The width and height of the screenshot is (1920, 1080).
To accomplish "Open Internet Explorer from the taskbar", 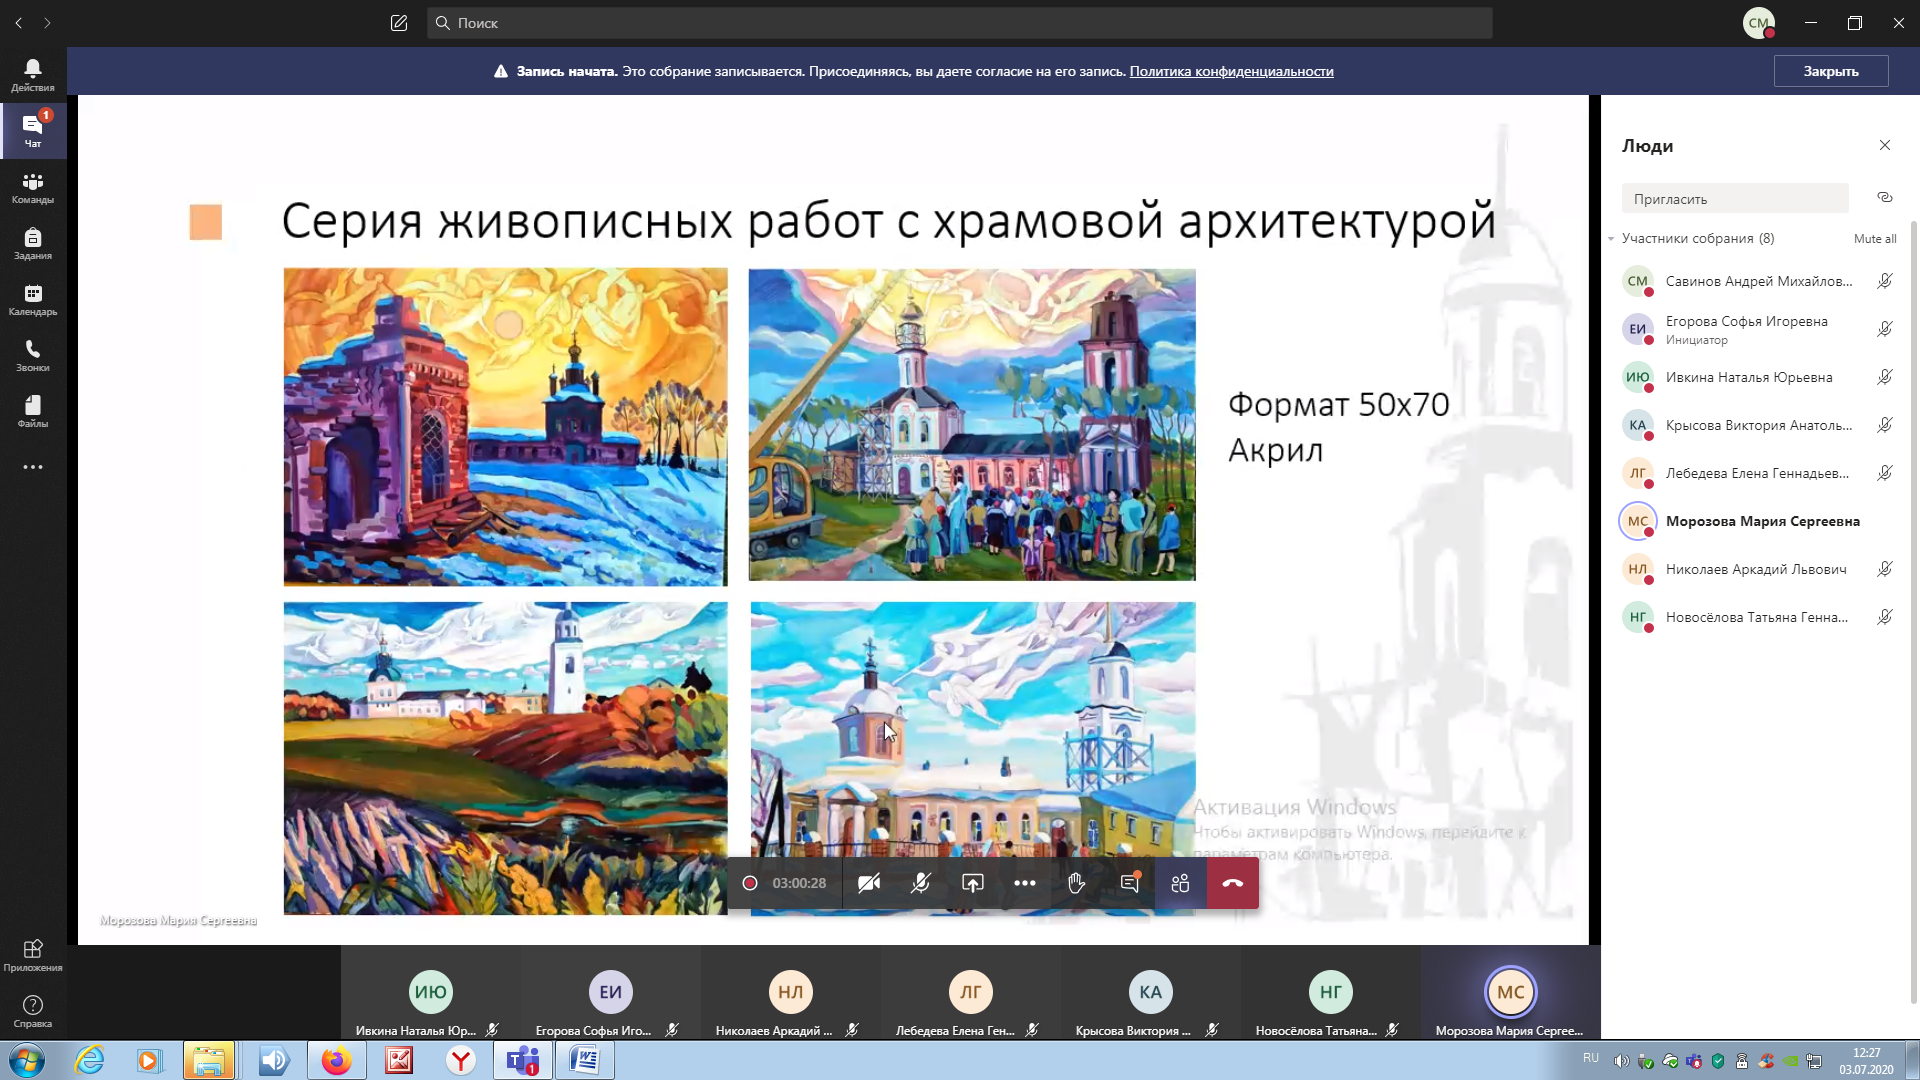I will pos(89,1061).
